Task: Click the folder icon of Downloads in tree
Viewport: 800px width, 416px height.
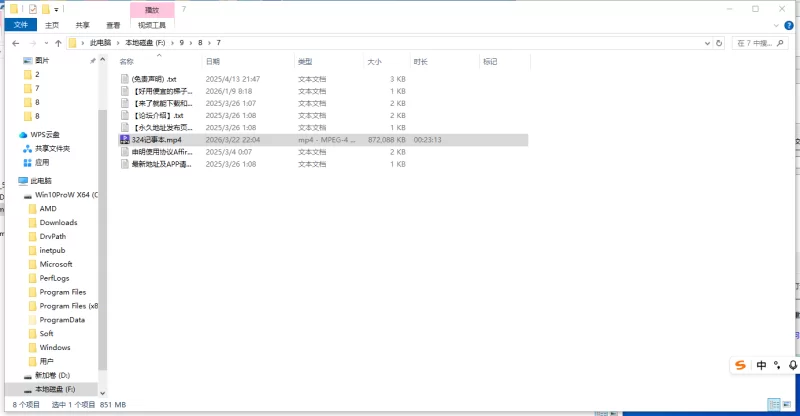Action: [x=33, y=223]
